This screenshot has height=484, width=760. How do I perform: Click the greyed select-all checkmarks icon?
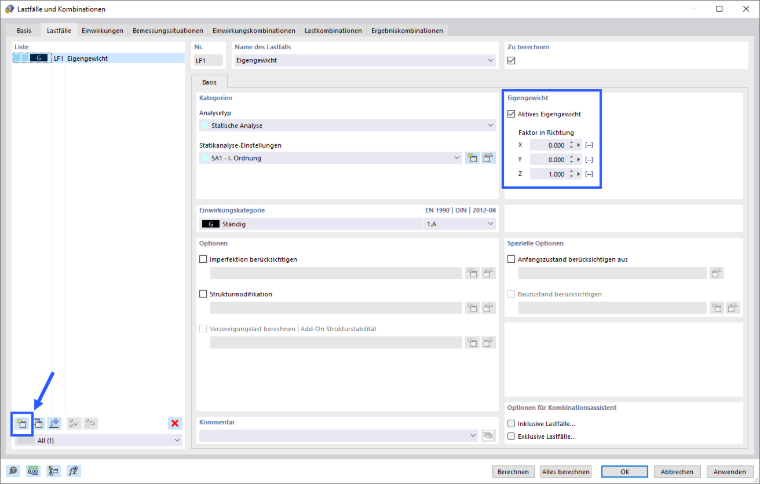(74, 423)
